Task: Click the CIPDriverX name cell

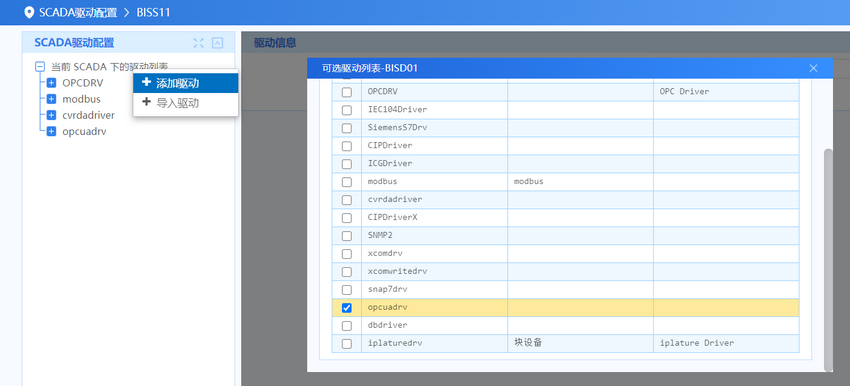Action: pyautogui.click(x=435, y=217)
